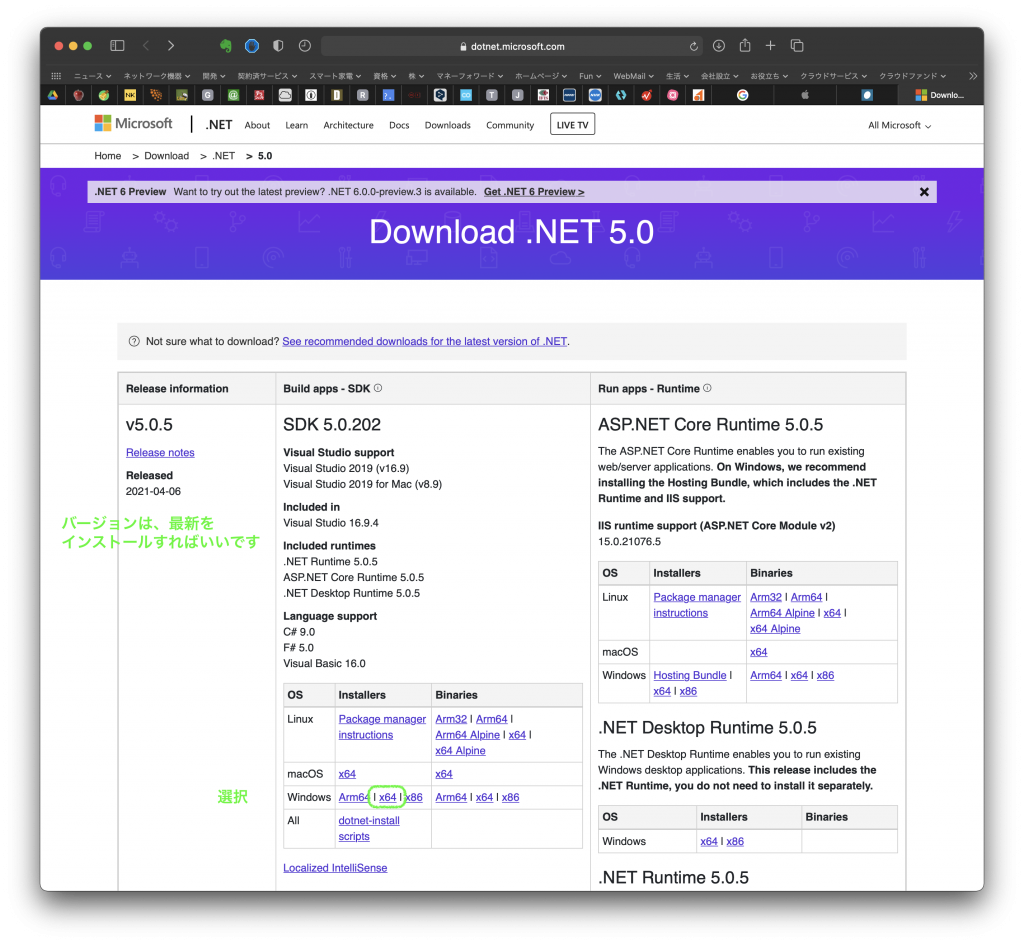Image resolution: width=1024 pixels, height=944 pixels.
Task: Switch to the gray T pinned tab
Action: (492, 95)
